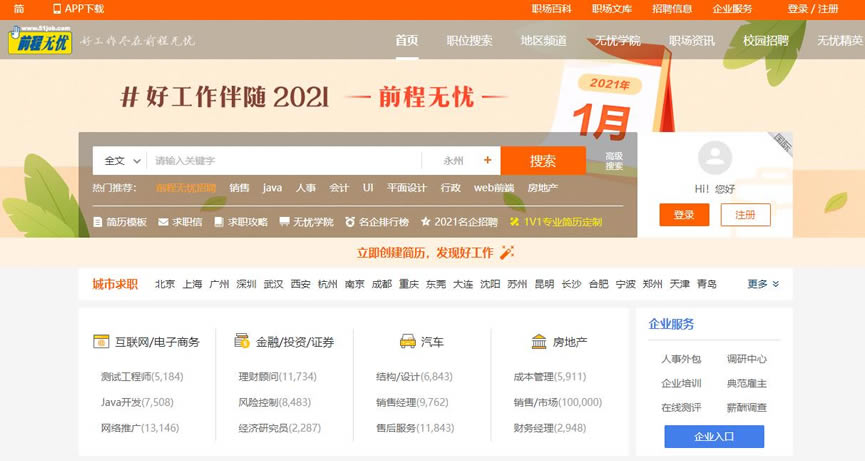The width and height of the screenshot is (865, 461).
Task: Click 登录 / 注册 in top bar
Action: point(813,9)
